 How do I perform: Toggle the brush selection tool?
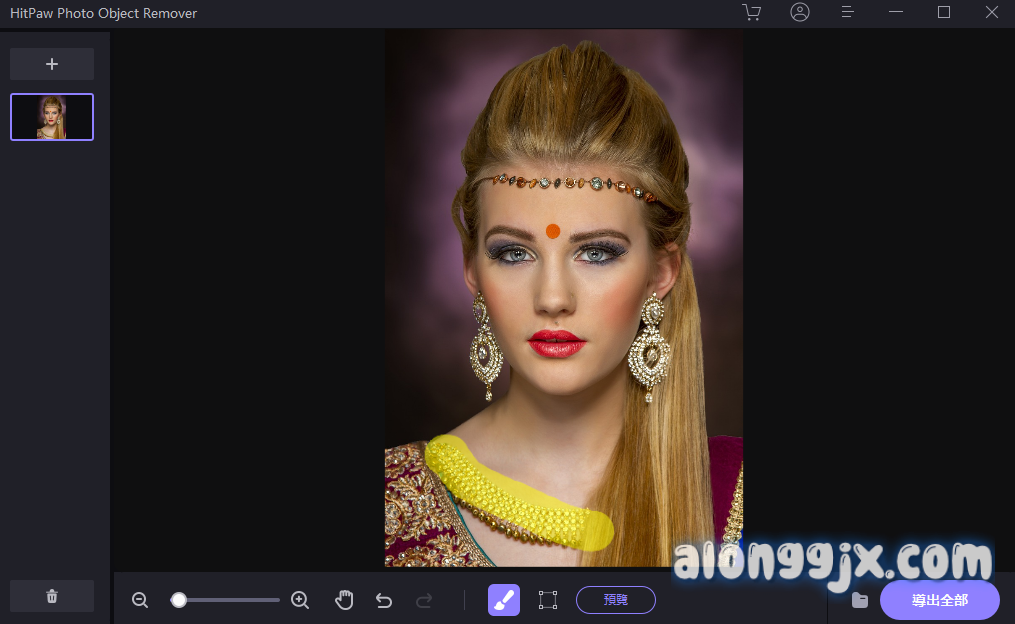504,600
